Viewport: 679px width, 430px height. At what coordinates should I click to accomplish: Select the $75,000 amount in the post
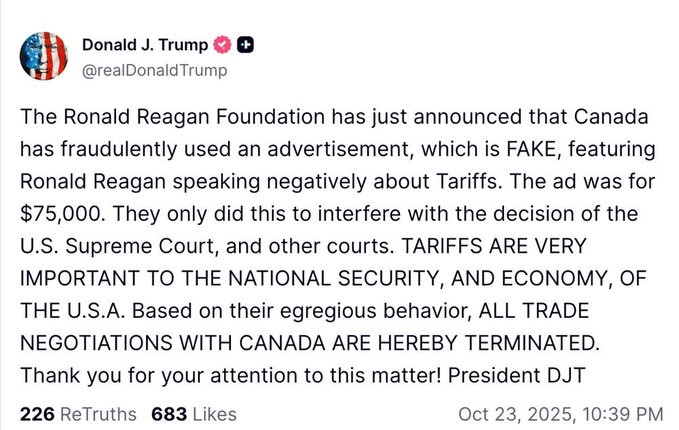(63, 213)
